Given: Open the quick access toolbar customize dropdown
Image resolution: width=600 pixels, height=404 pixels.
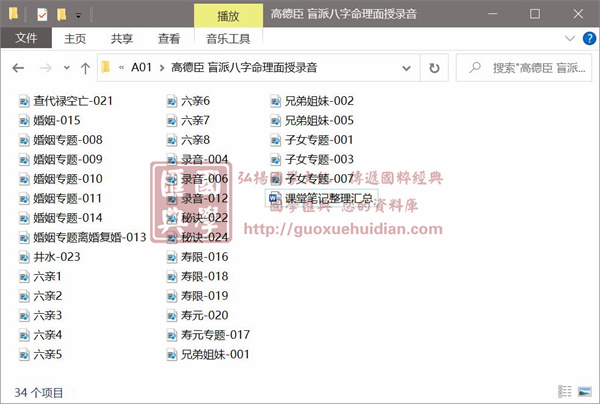Looking at the screenshot, I should (x=78, y=16).
